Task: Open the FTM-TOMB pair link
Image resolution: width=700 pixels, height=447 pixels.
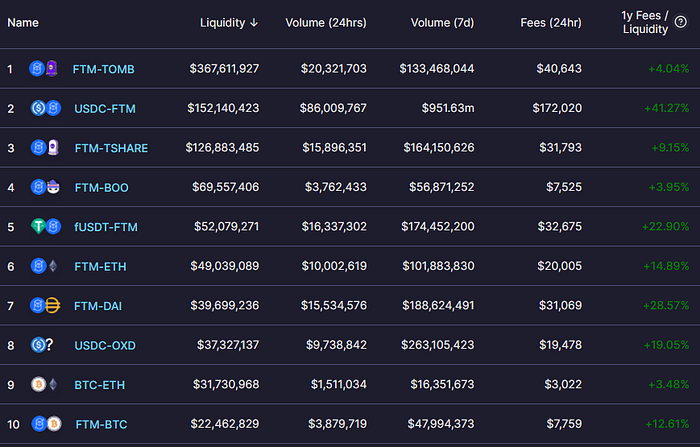Action: tap(104, 69)
